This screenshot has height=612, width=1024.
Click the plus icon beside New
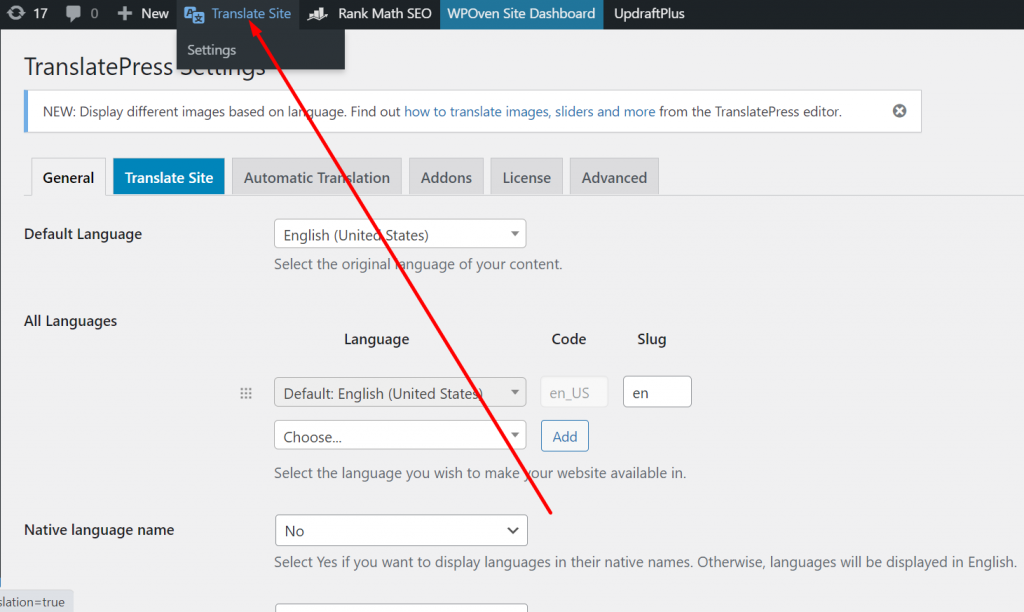coord(124,13)
